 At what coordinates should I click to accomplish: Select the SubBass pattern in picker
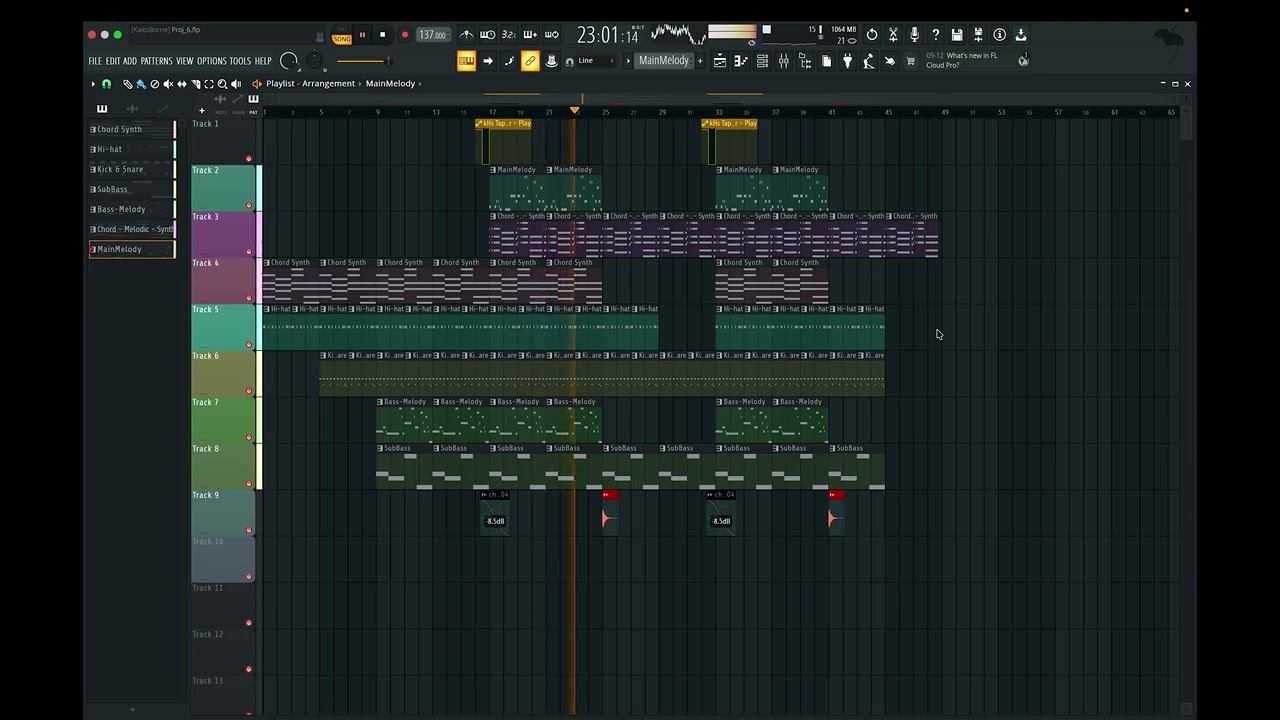[x=132, y=189]
